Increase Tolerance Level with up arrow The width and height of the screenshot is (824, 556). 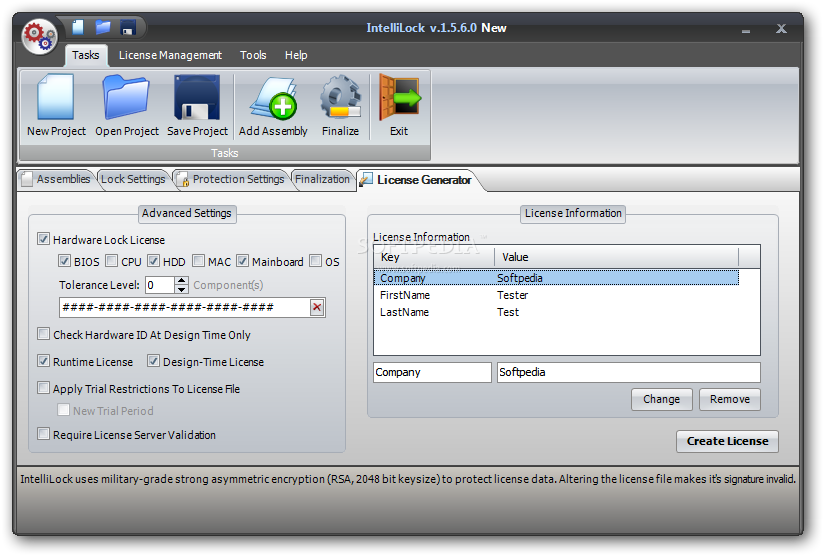point(182,281)
